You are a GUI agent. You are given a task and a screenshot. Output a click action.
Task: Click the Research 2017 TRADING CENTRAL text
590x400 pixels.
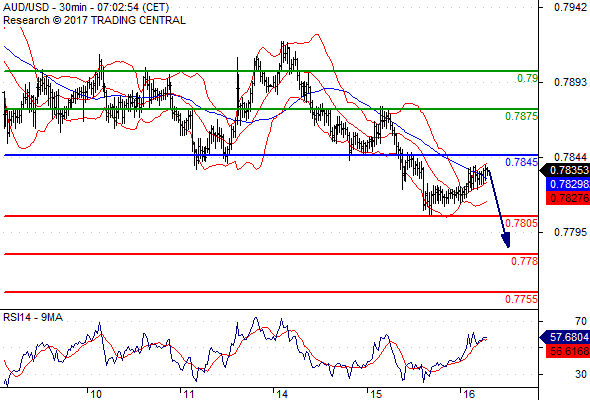click(94, 20)
